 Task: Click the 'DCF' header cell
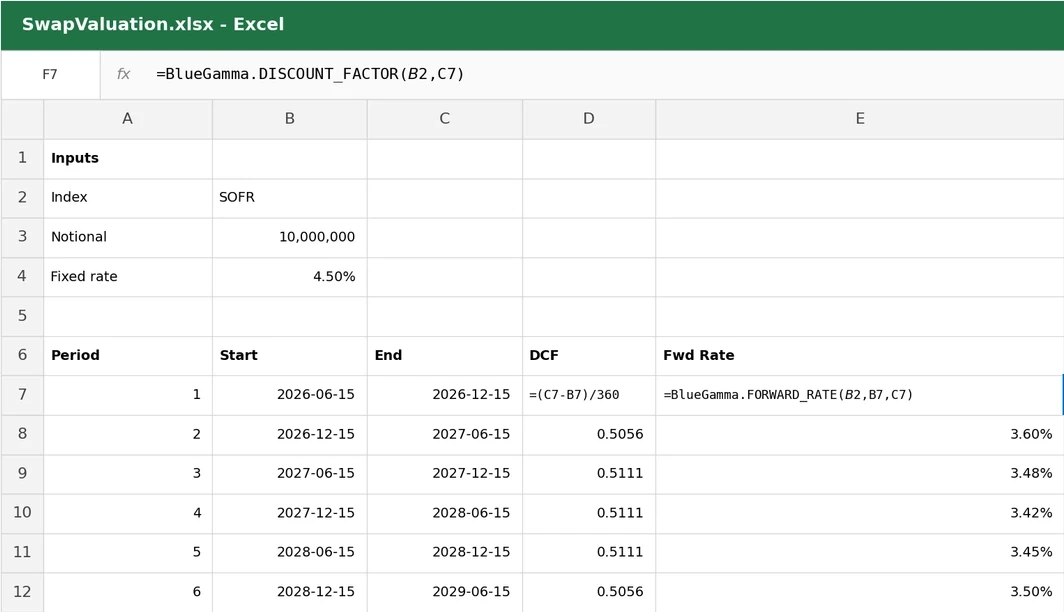click(x=589, y=356)
